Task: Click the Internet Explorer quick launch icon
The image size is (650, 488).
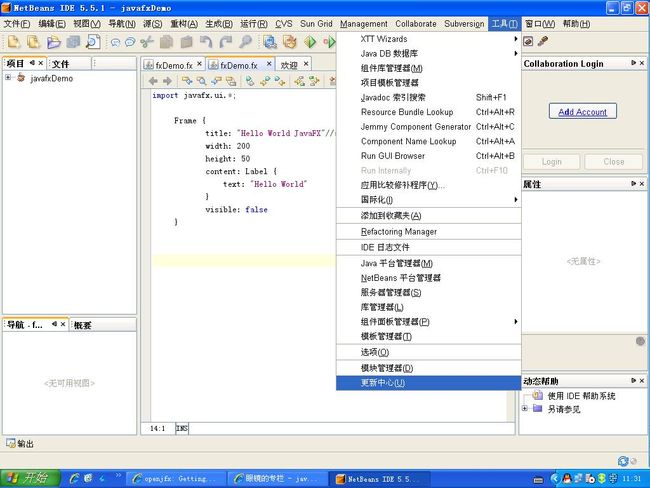Action: (x=74, y=478)
